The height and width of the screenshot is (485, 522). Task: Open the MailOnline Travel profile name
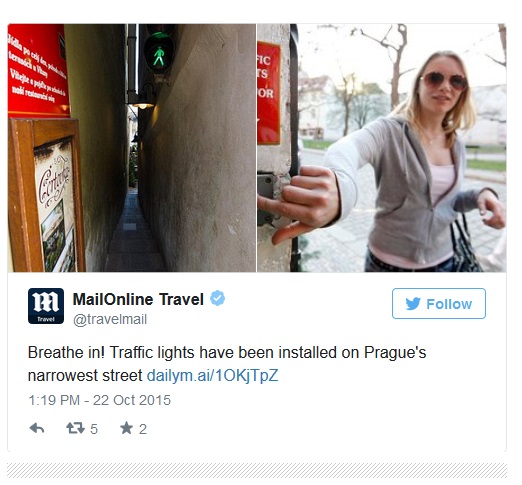coord(138,299)
